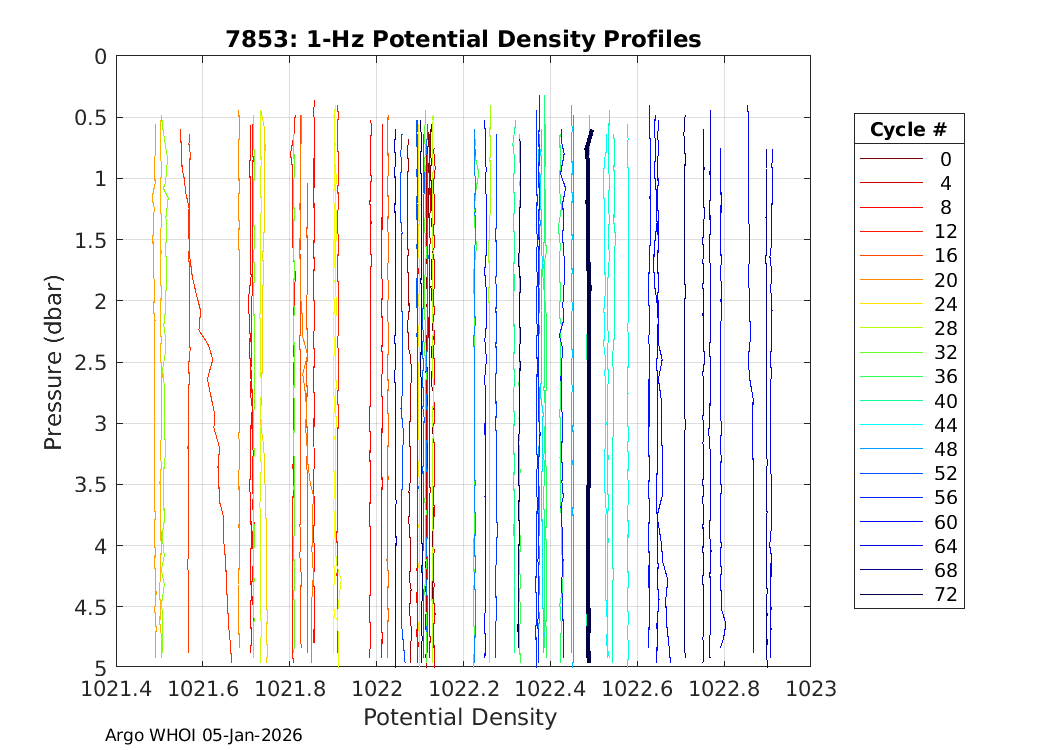Select the 'Cycle #' legend header

[x=908, y=129]
